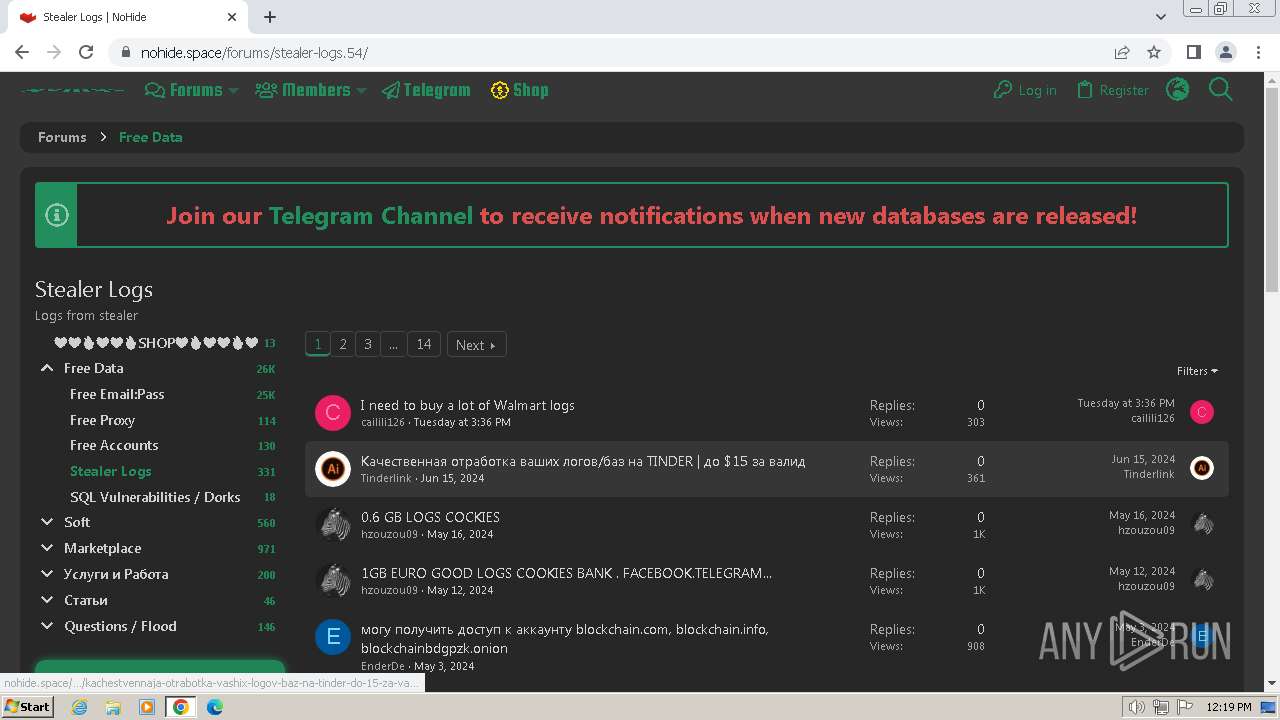Bookmark this page with the star icon
This screenshot has width=1280, height=720.
click(x=1154, y=53)
